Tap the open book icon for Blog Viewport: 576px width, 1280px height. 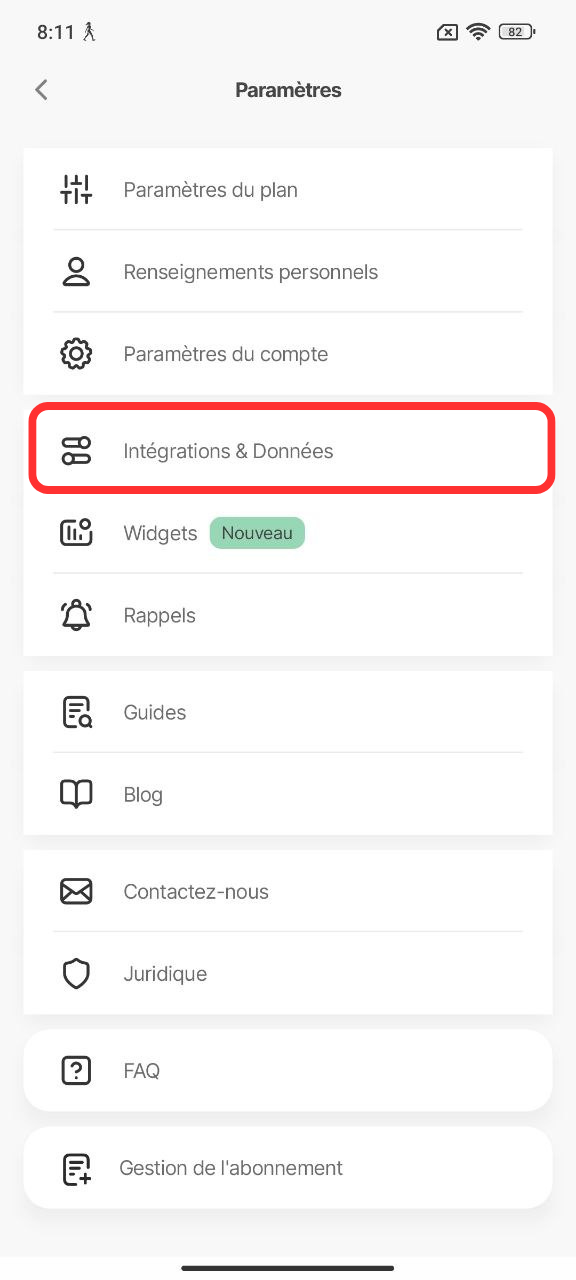(x=76, y=794)
